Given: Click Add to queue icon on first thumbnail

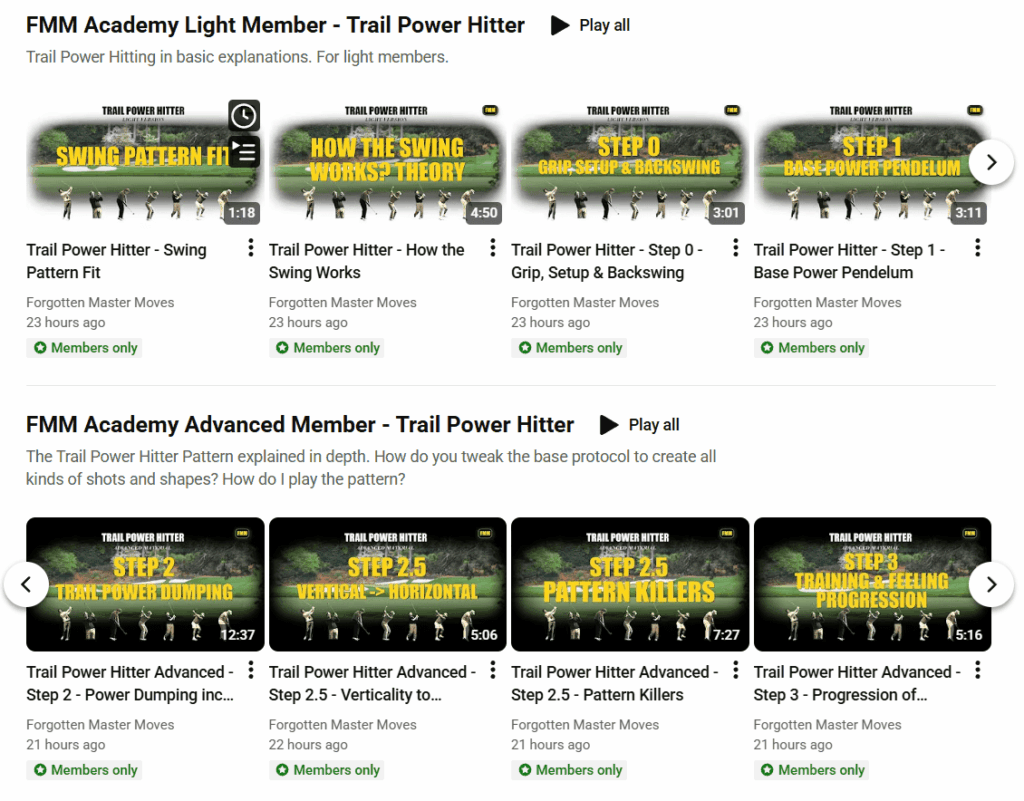Looking at the screenshot, I should click(x=244, y=151).
